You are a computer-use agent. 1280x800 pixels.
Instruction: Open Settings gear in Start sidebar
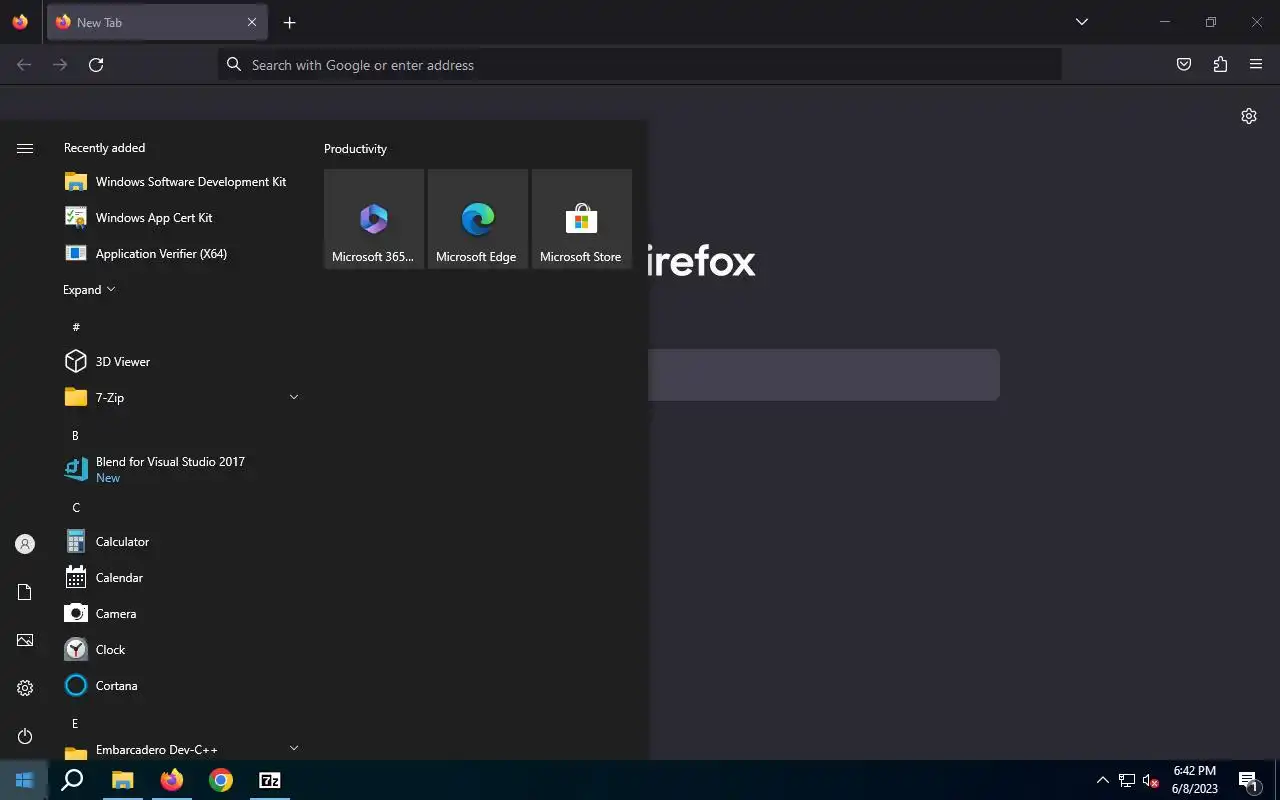25,688
